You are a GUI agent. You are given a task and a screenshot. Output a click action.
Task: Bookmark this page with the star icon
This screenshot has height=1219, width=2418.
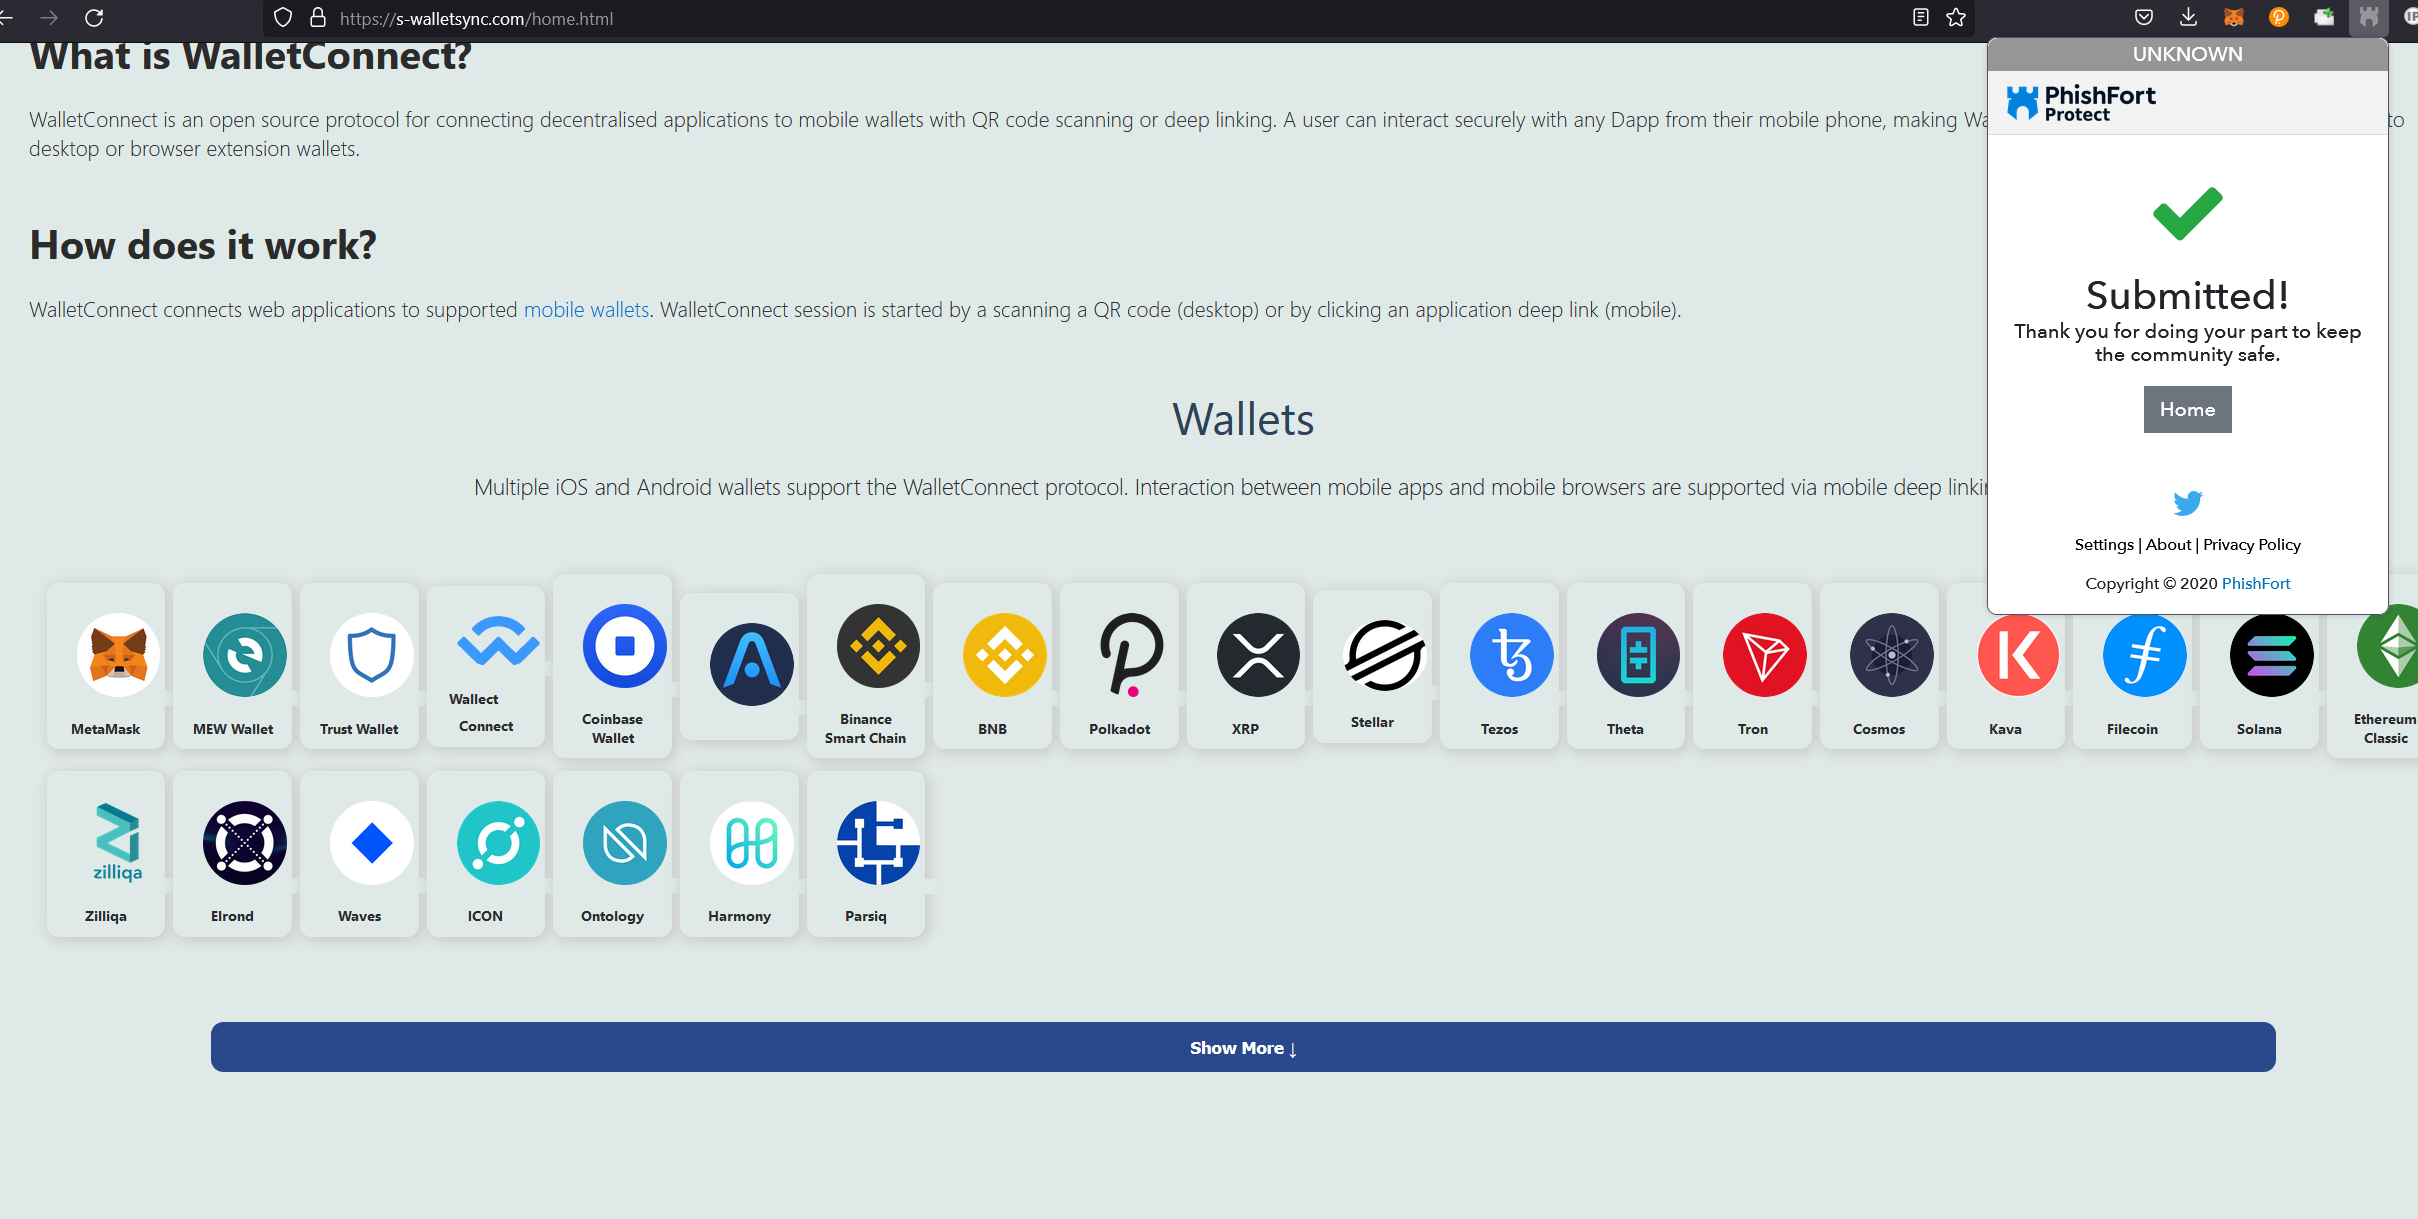tap(1956, 18)
